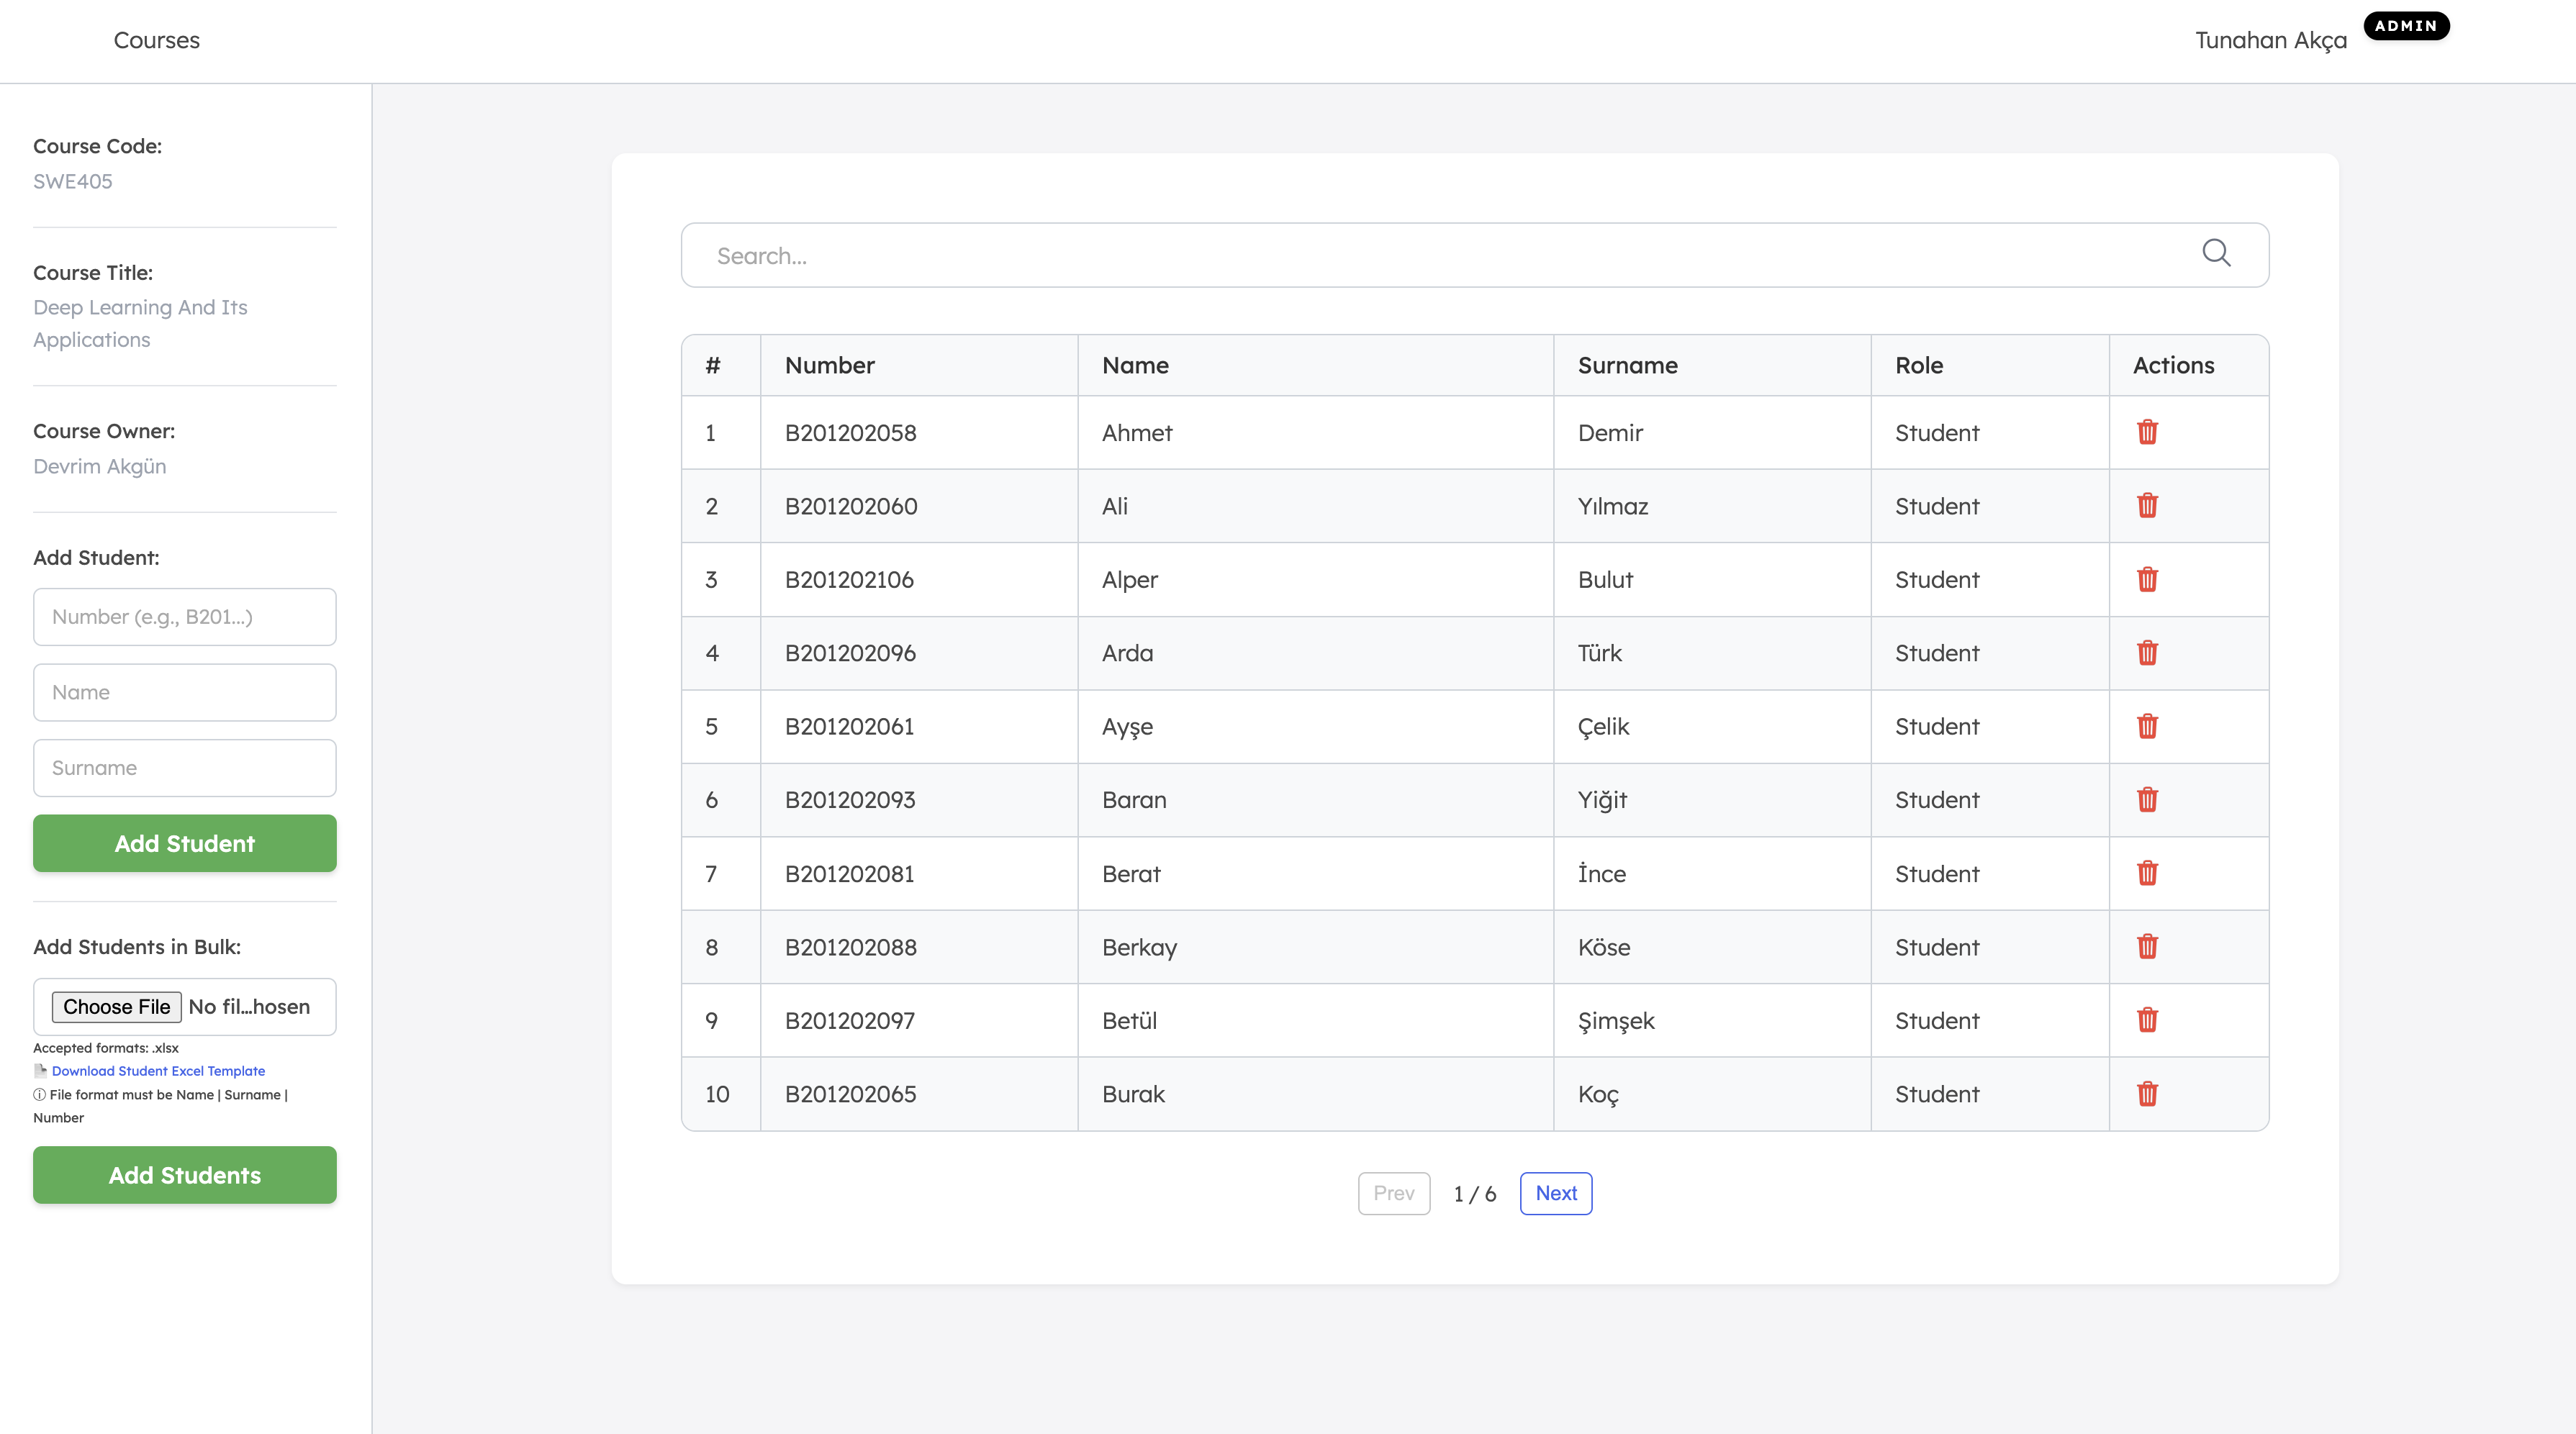Click the course title Deep Learning And Its Applications

click(x=140, y=323)
